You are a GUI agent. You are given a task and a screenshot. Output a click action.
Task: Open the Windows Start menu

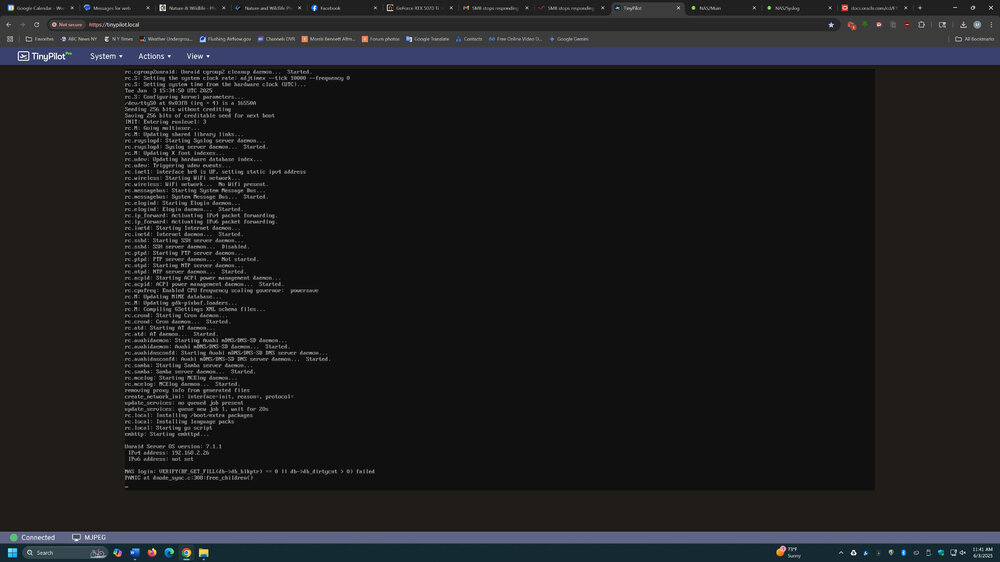coord(12,552)
